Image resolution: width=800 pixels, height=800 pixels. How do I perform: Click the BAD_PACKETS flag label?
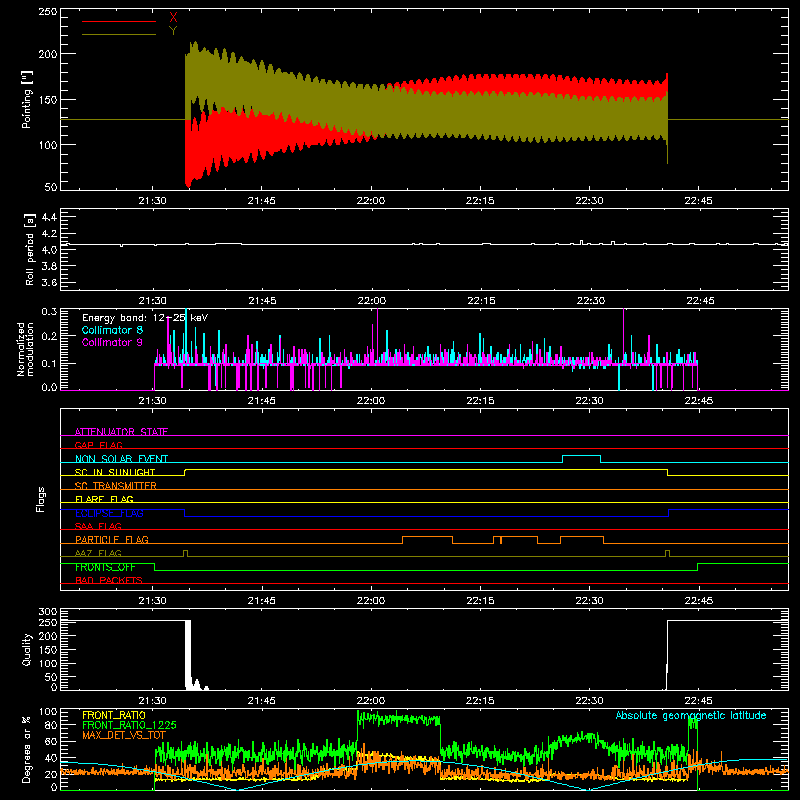pos(109,580)
